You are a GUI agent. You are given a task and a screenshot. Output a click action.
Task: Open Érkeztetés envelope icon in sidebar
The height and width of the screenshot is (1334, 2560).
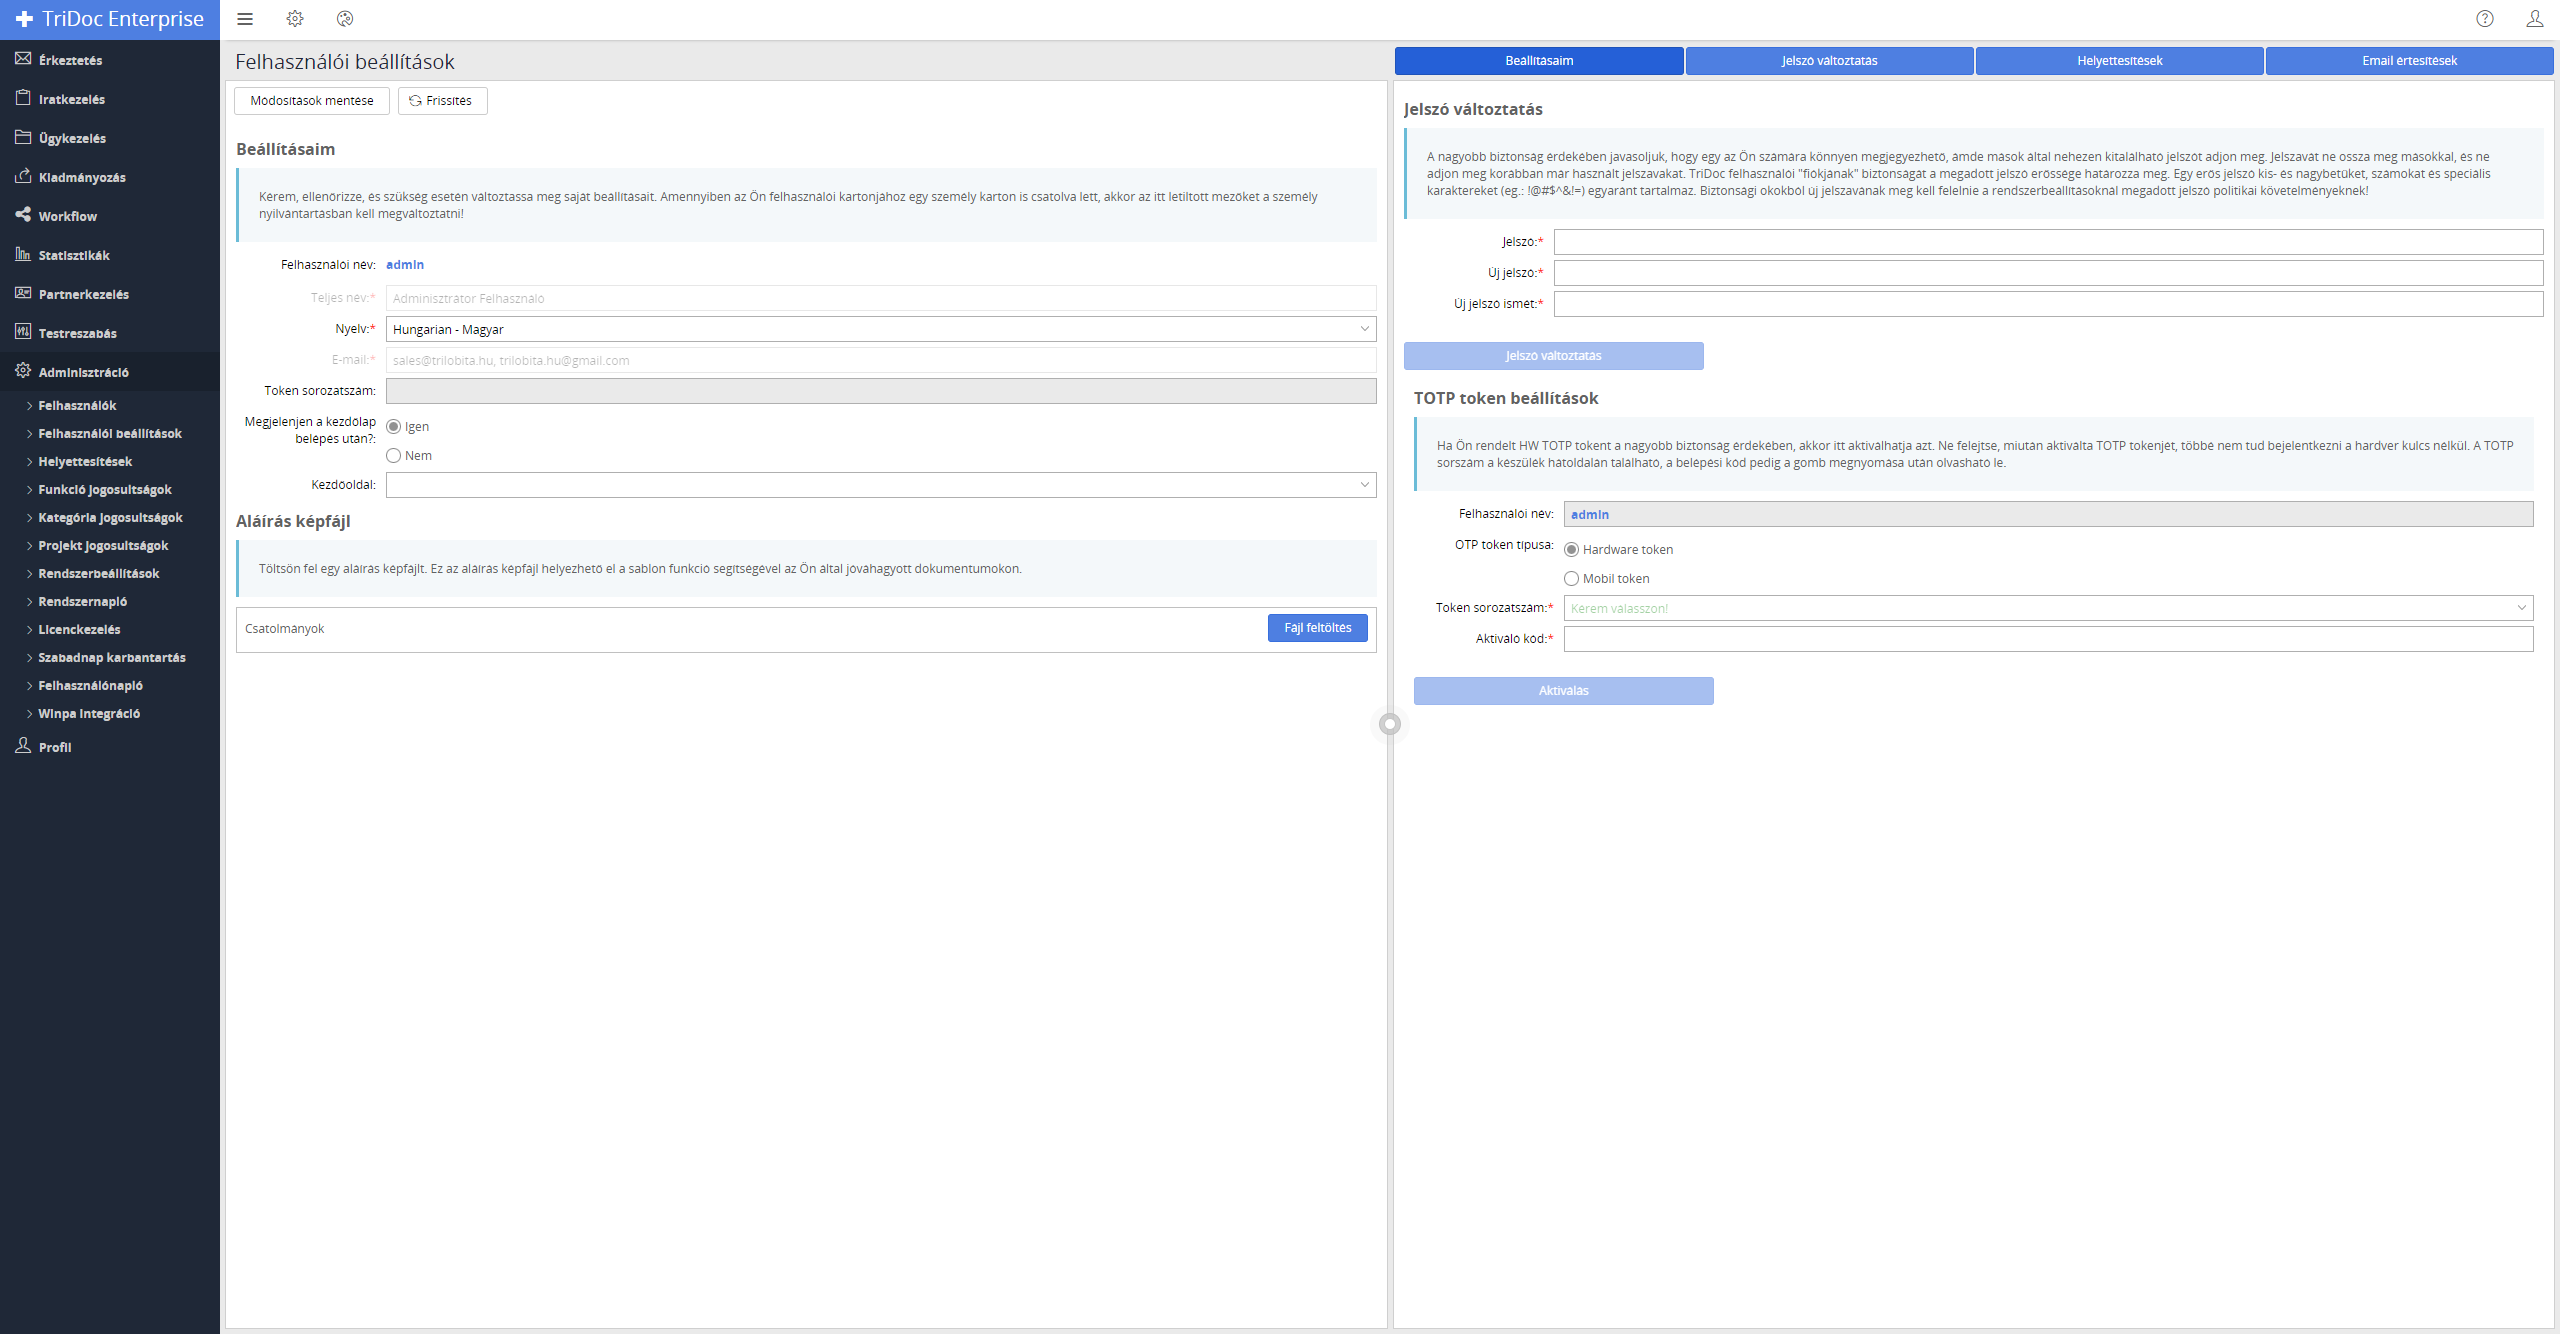click(23, 59)
